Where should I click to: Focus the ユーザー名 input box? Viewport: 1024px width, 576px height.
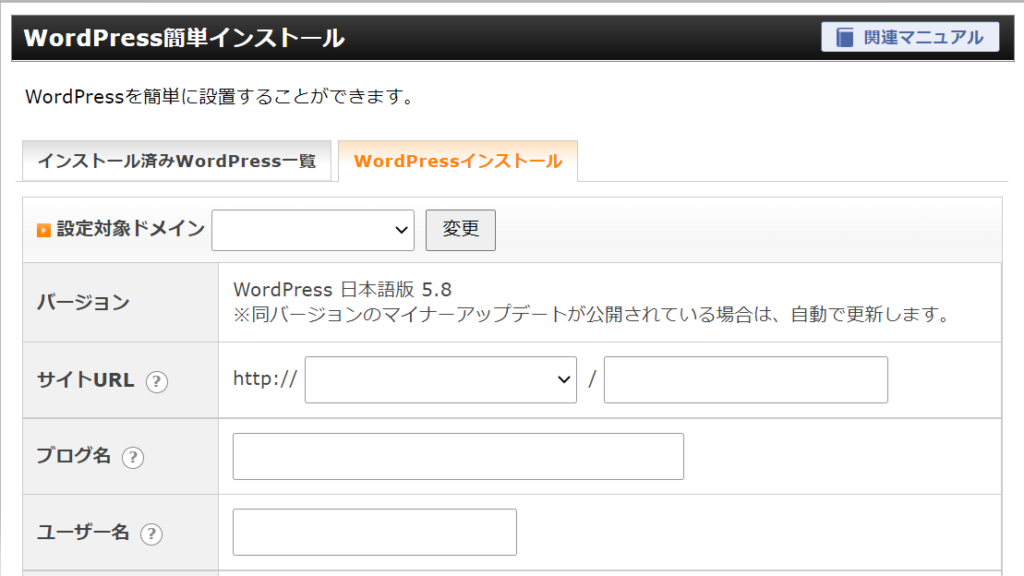tap(374, 532)
